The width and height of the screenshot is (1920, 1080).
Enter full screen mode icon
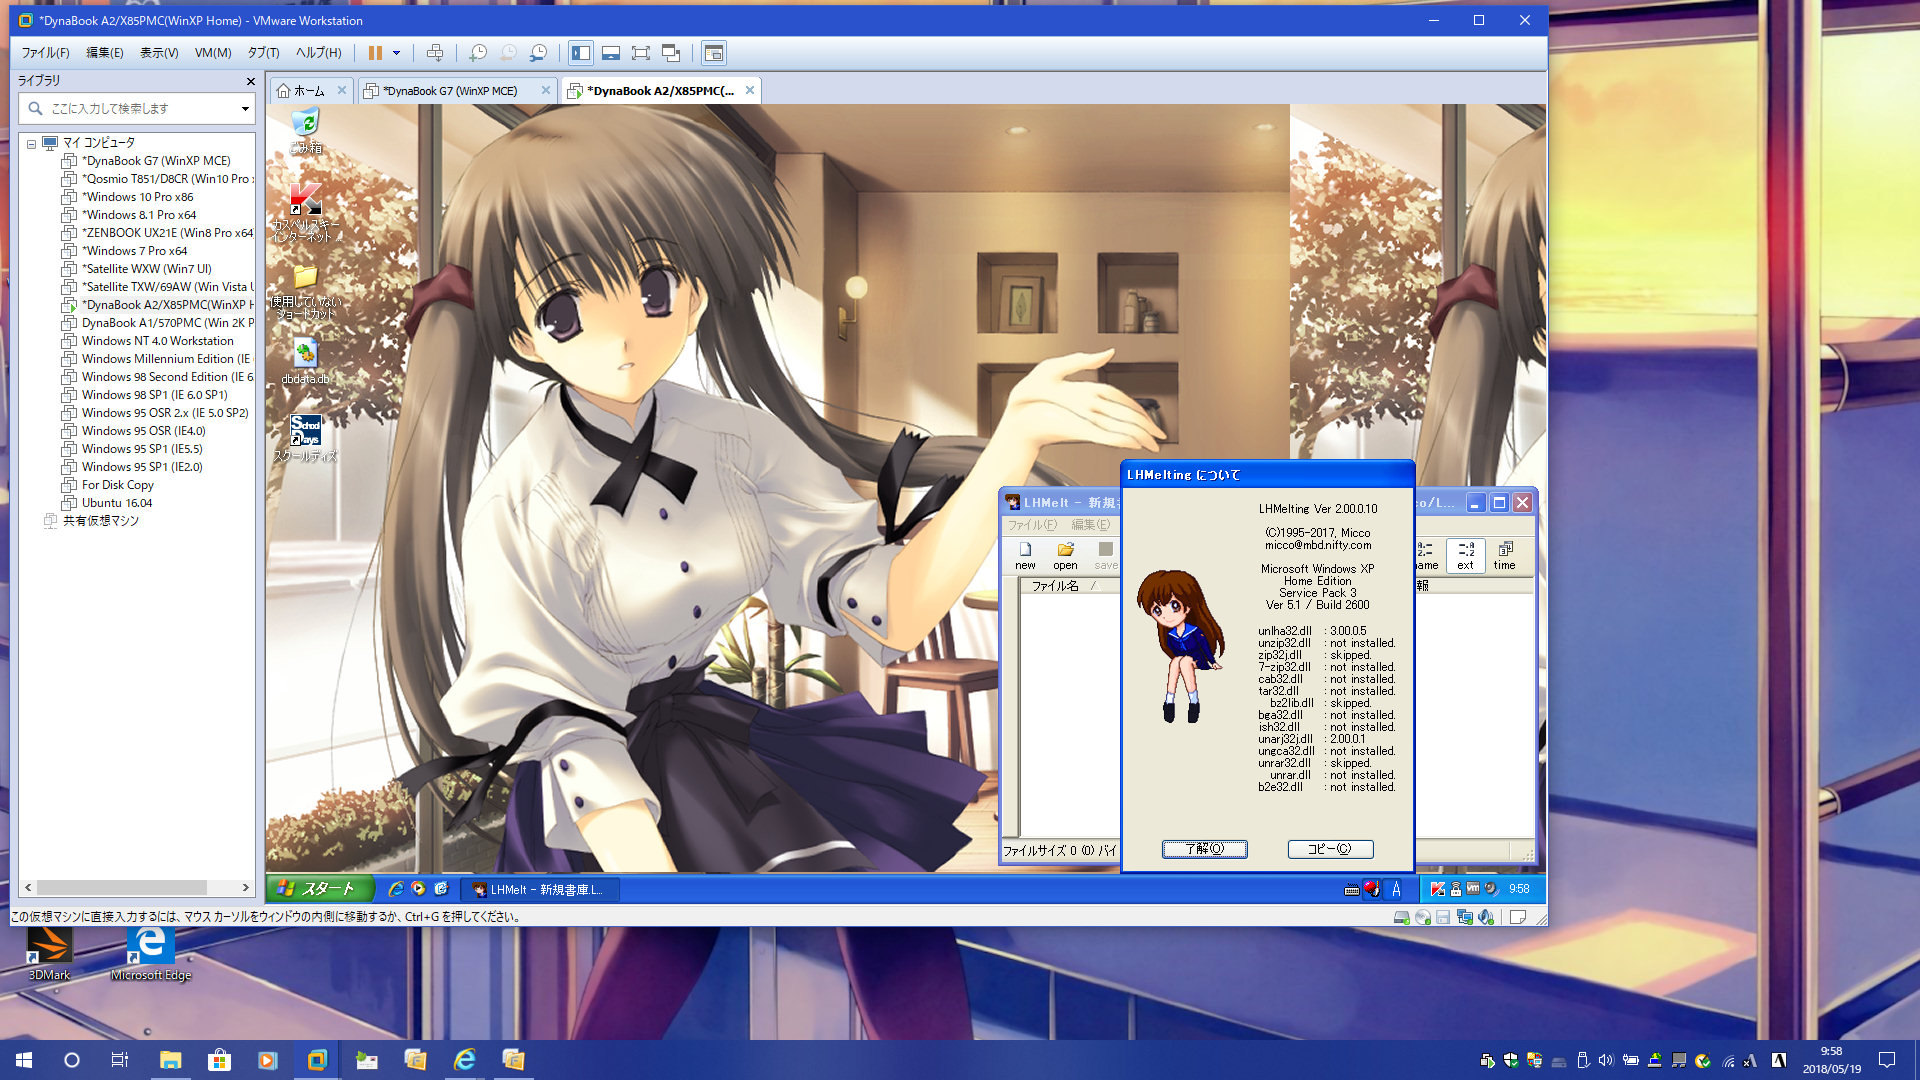(x=641, y=53)
